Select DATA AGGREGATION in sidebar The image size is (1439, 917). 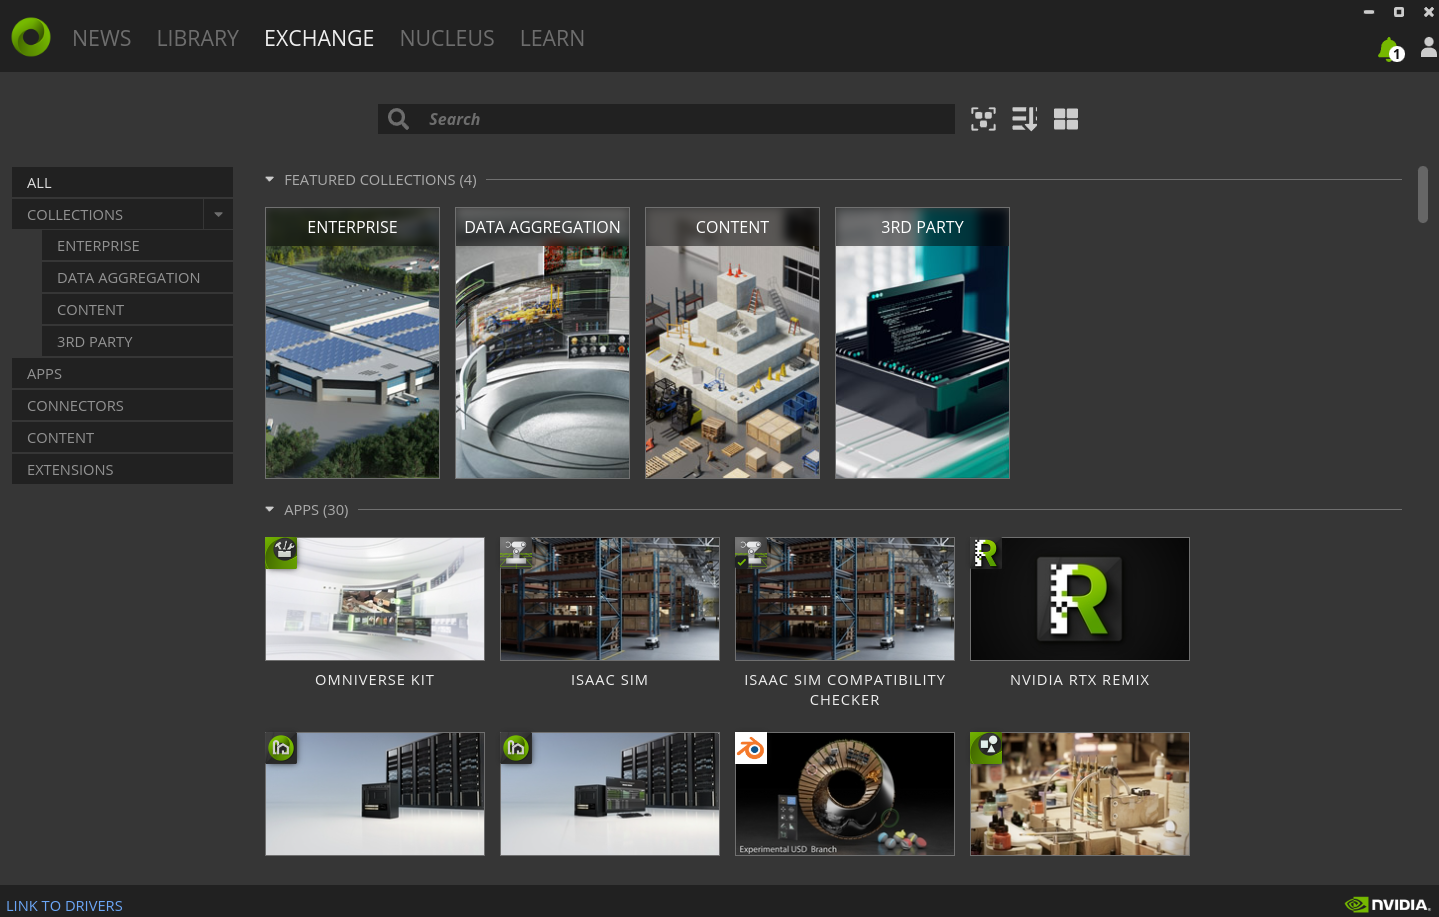point(137,278)
